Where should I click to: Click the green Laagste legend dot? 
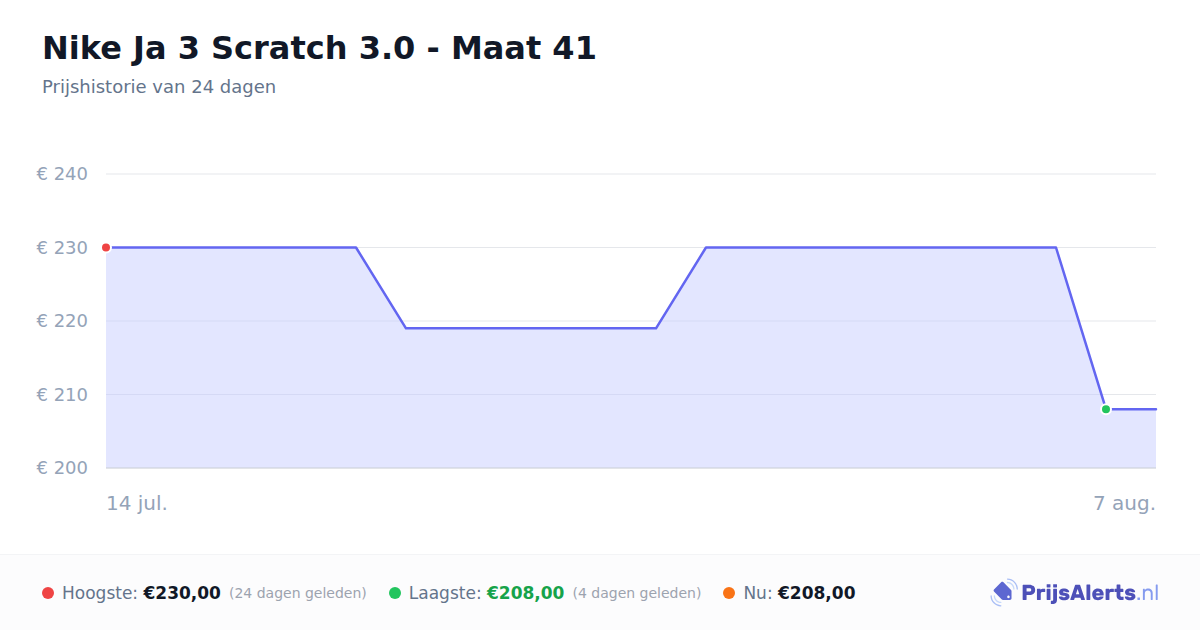pos(395,593)
